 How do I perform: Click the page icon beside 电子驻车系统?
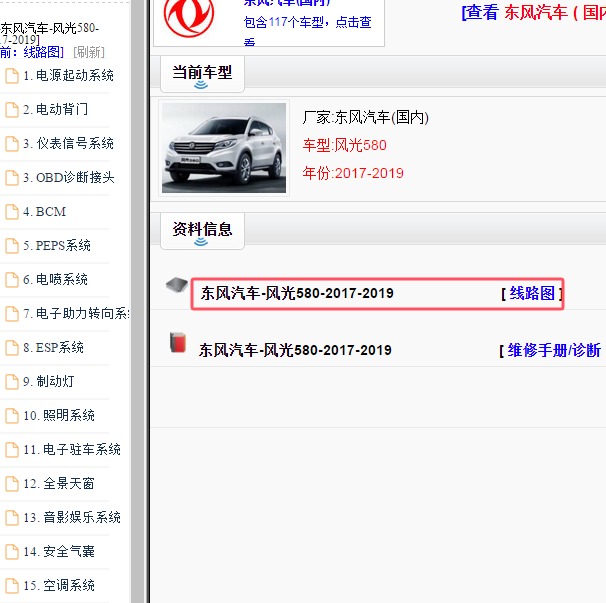(12, 450)
